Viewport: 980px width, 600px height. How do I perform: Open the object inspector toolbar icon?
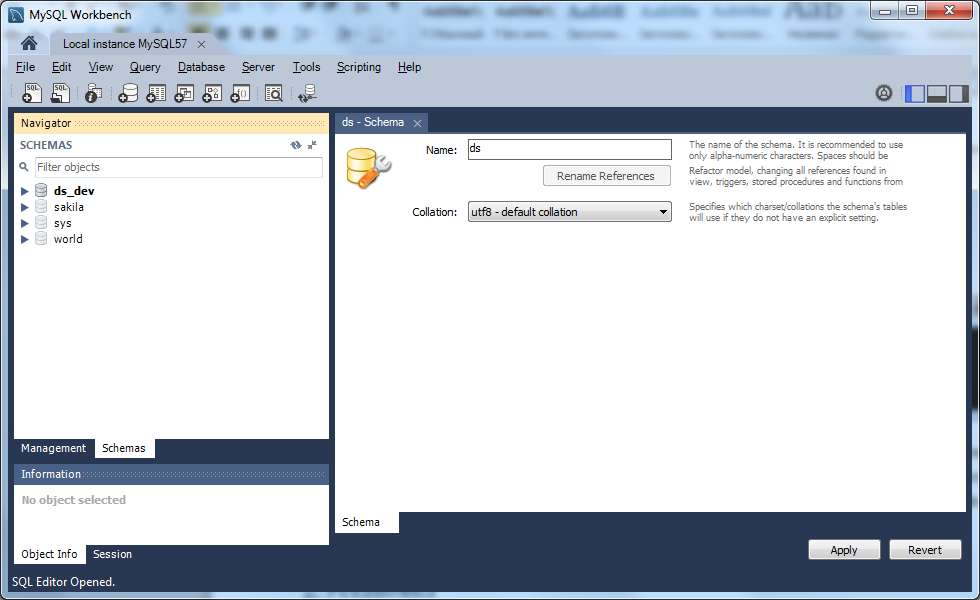click(x=94, y=93)
